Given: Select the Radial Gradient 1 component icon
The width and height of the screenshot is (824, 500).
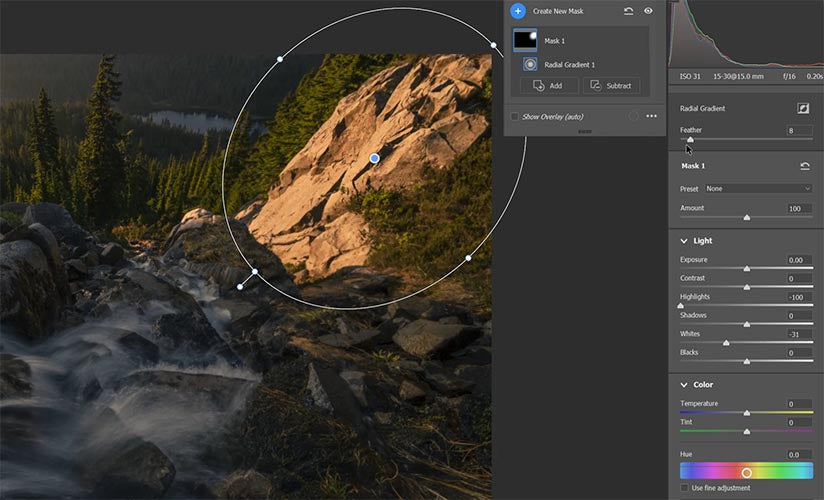Looking at the screenshot, I should (x=530, y=64).
